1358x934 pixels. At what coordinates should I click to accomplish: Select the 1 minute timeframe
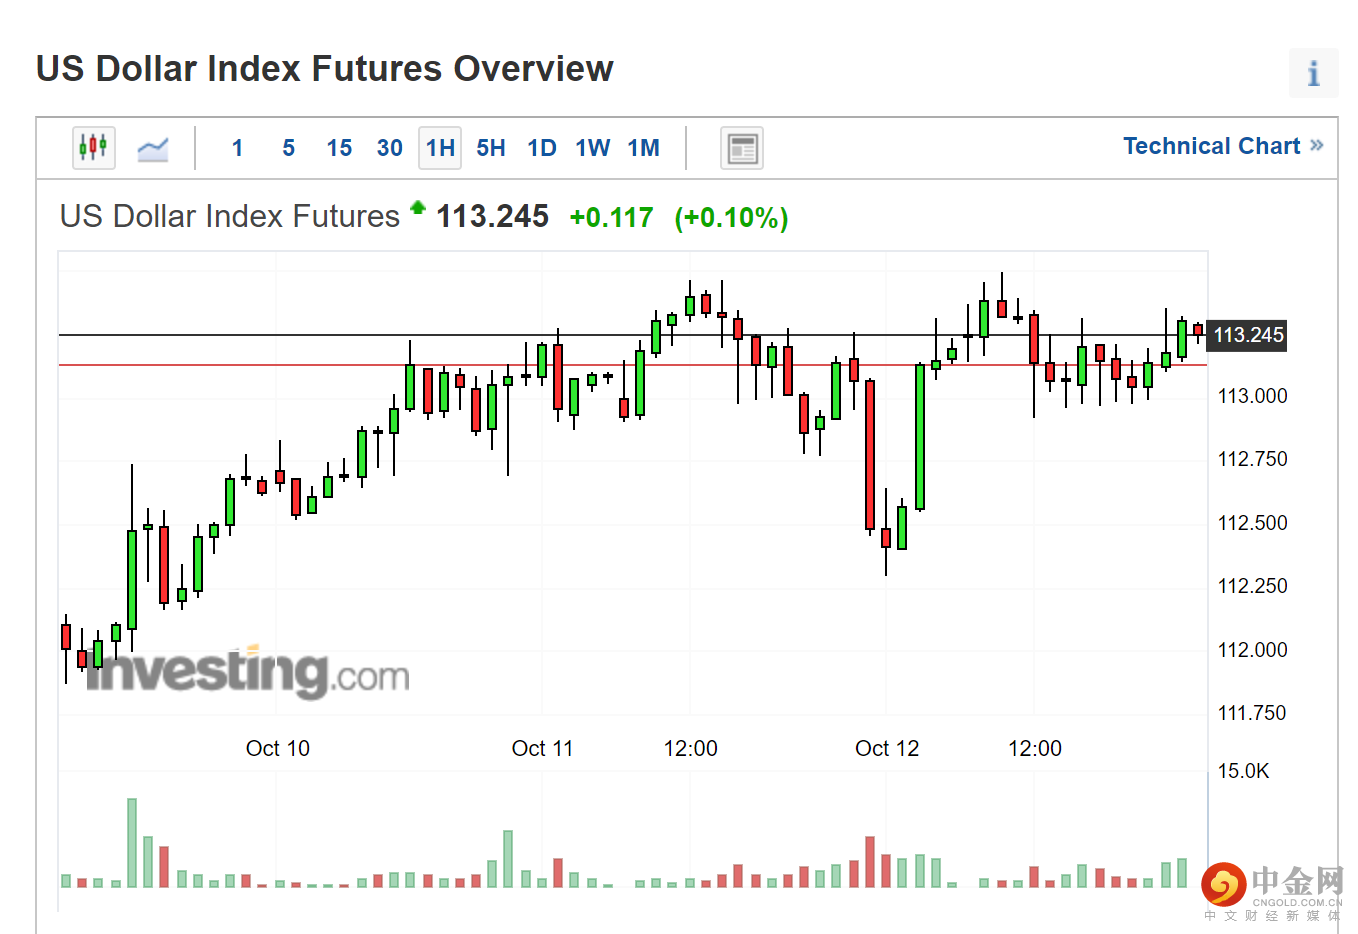(x=237, y=148)
